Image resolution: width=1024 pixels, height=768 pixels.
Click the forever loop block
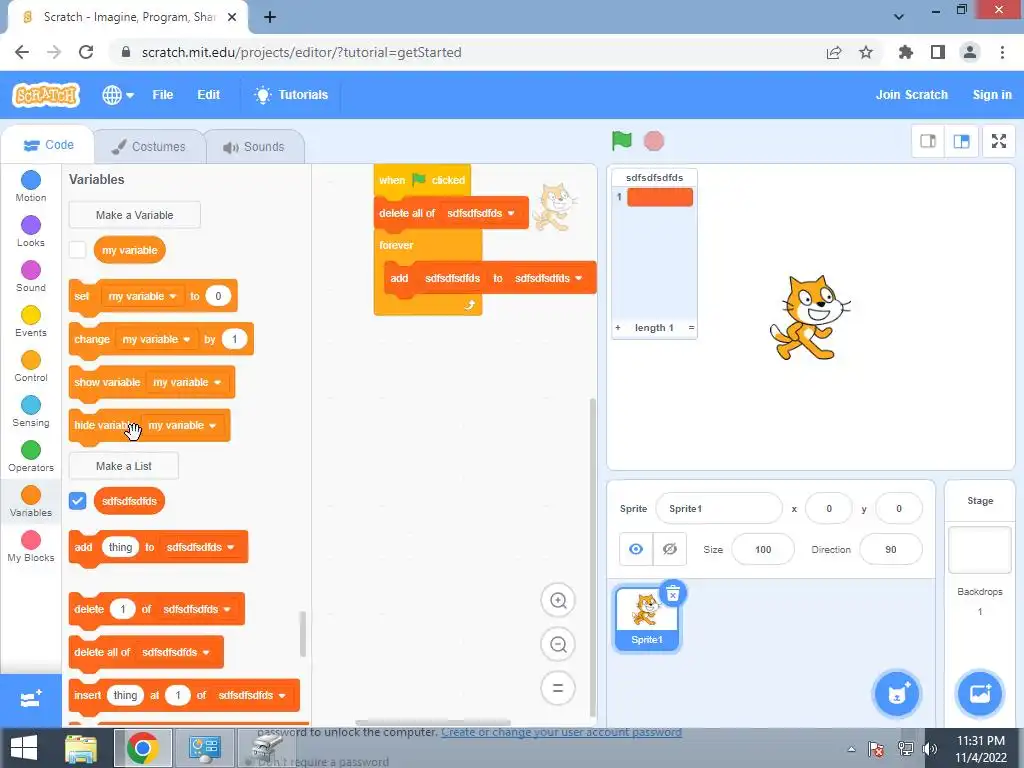pyautogui.click(x=397, y=246)
